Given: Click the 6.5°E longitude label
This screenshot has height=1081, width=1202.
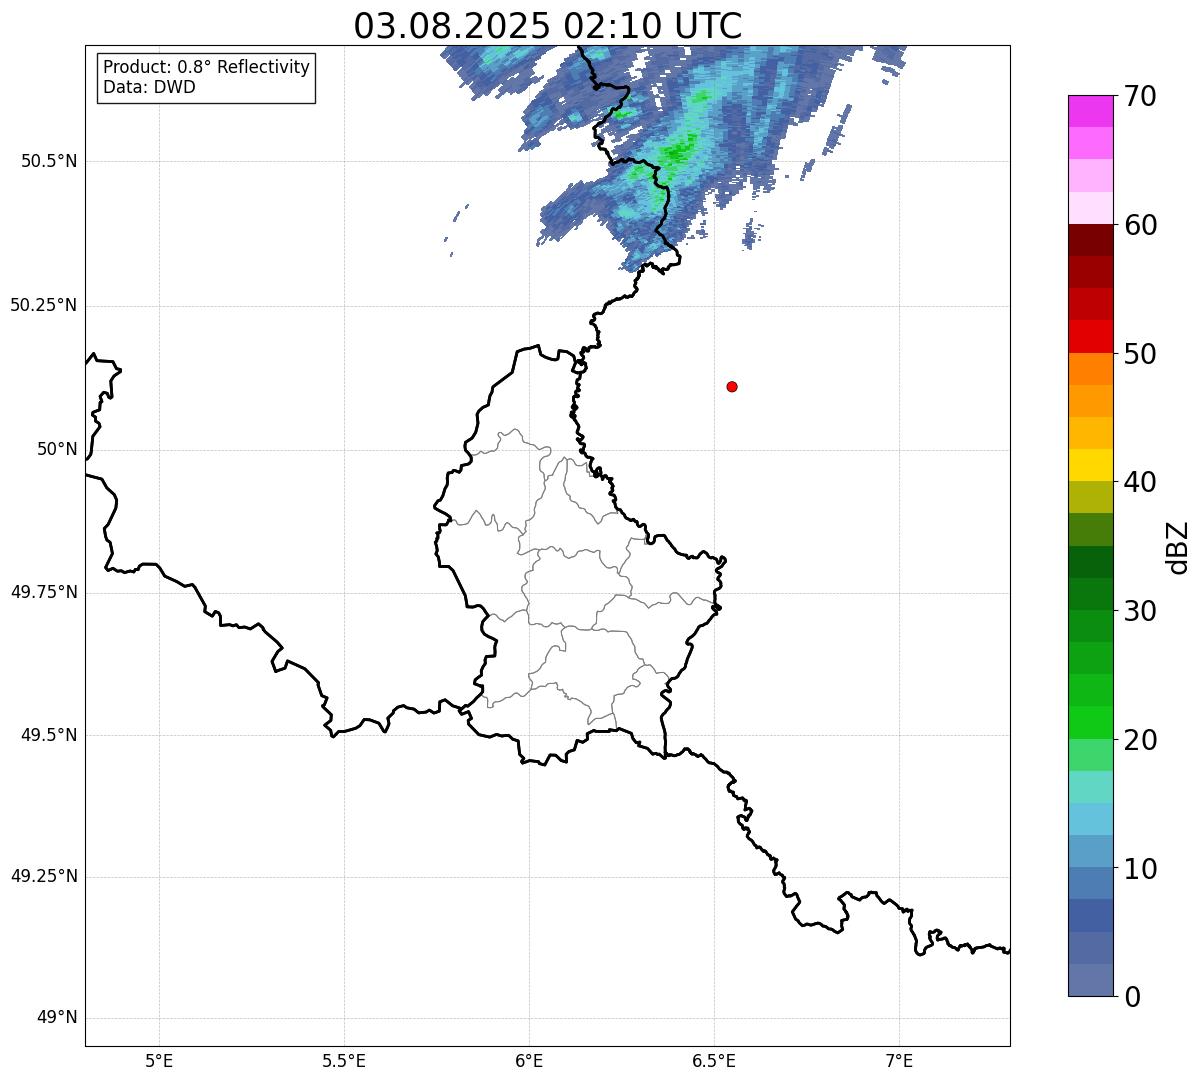Looking at the screenshot, I should coord(714,1060).
